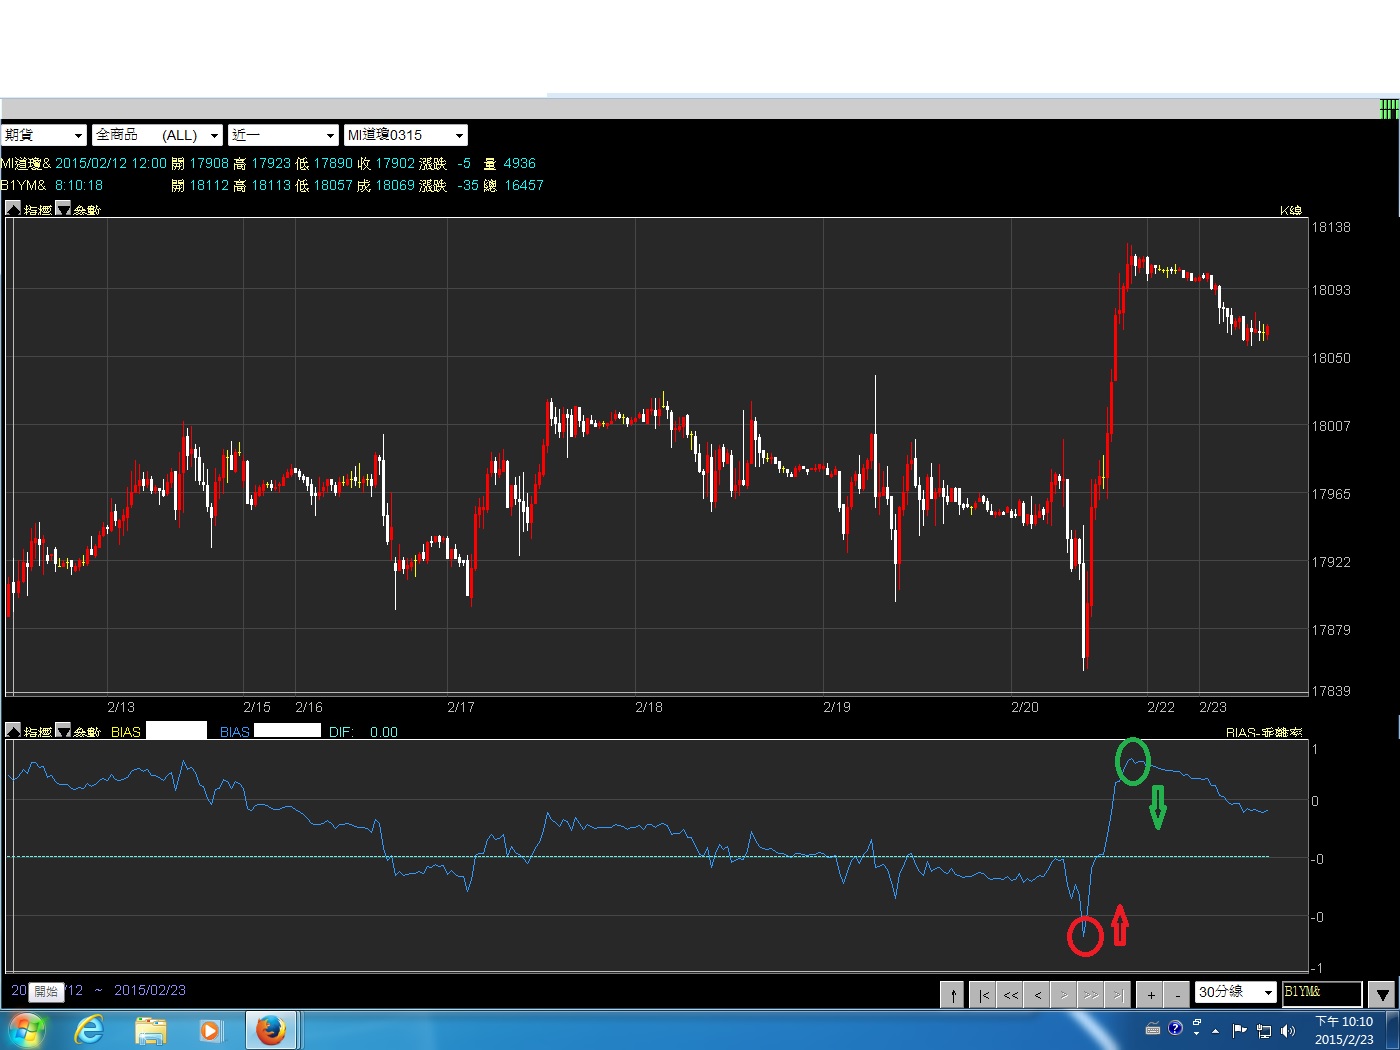
Task: Click the first BIAS value input box
Action: 177,731
